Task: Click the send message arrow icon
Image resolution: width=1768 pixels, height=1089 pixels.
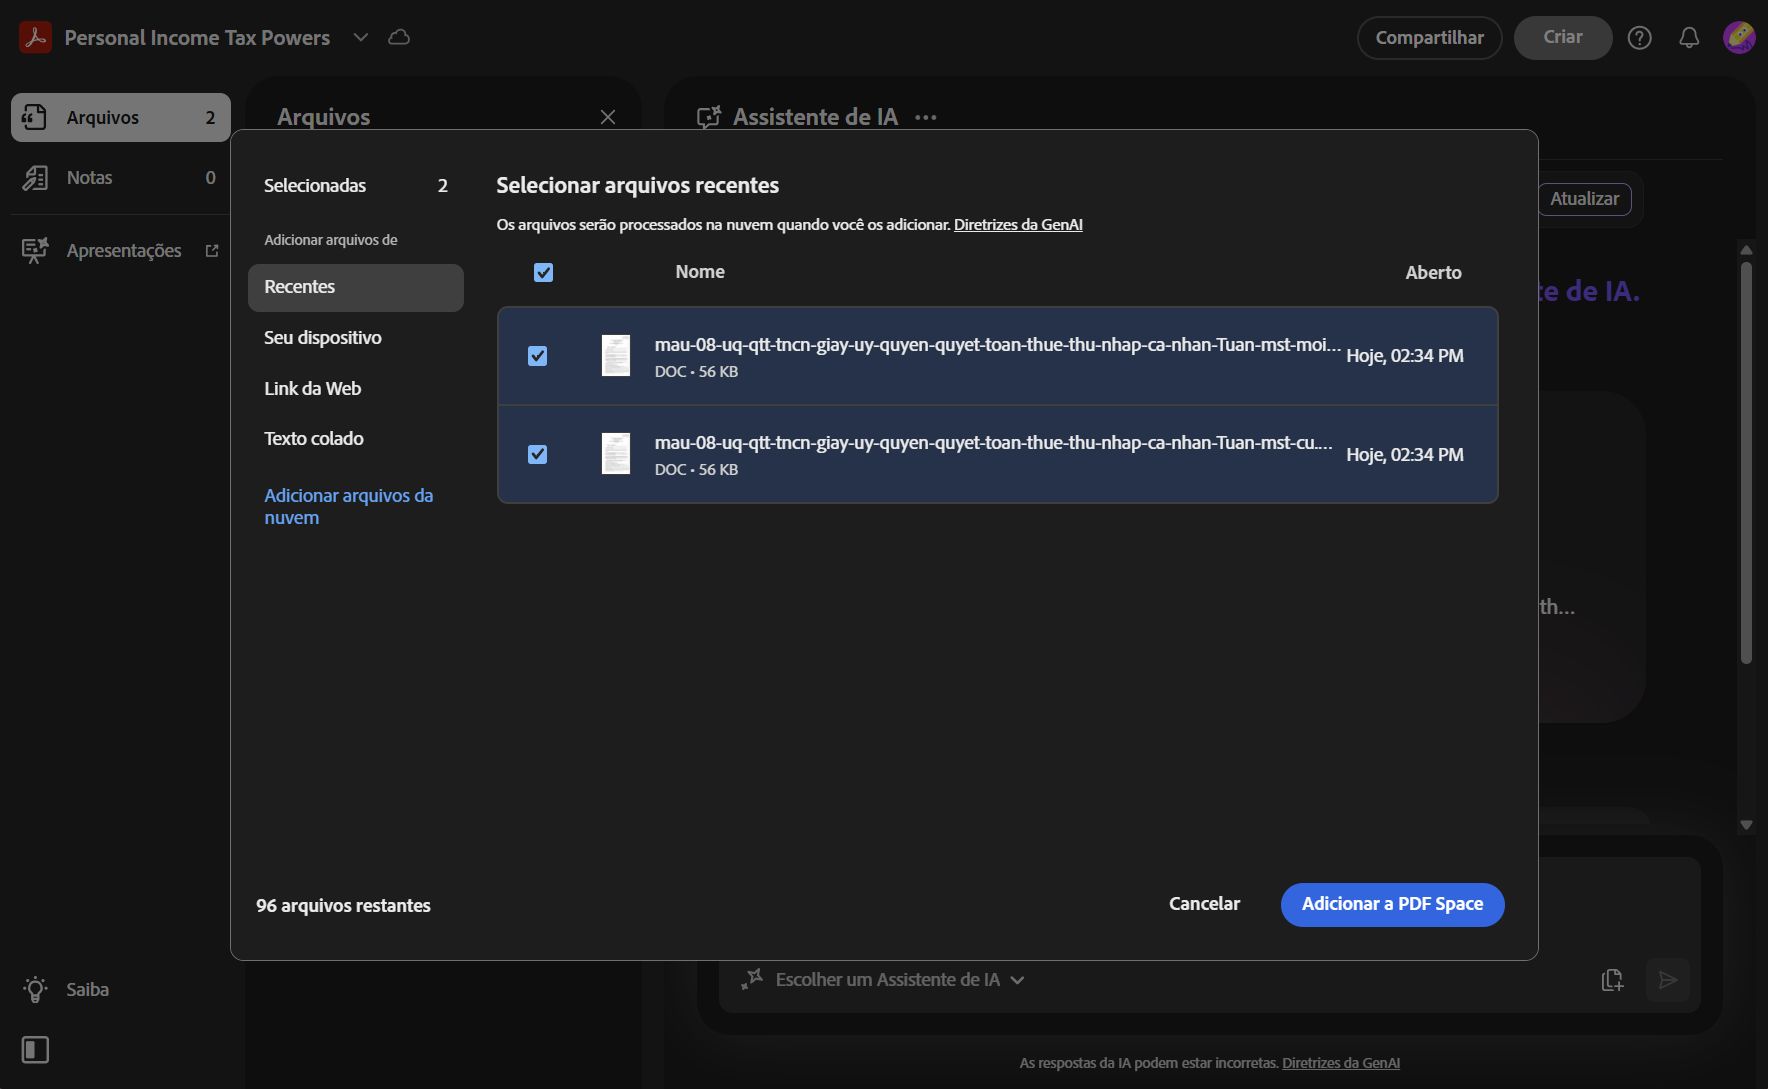Action: 1668,981
